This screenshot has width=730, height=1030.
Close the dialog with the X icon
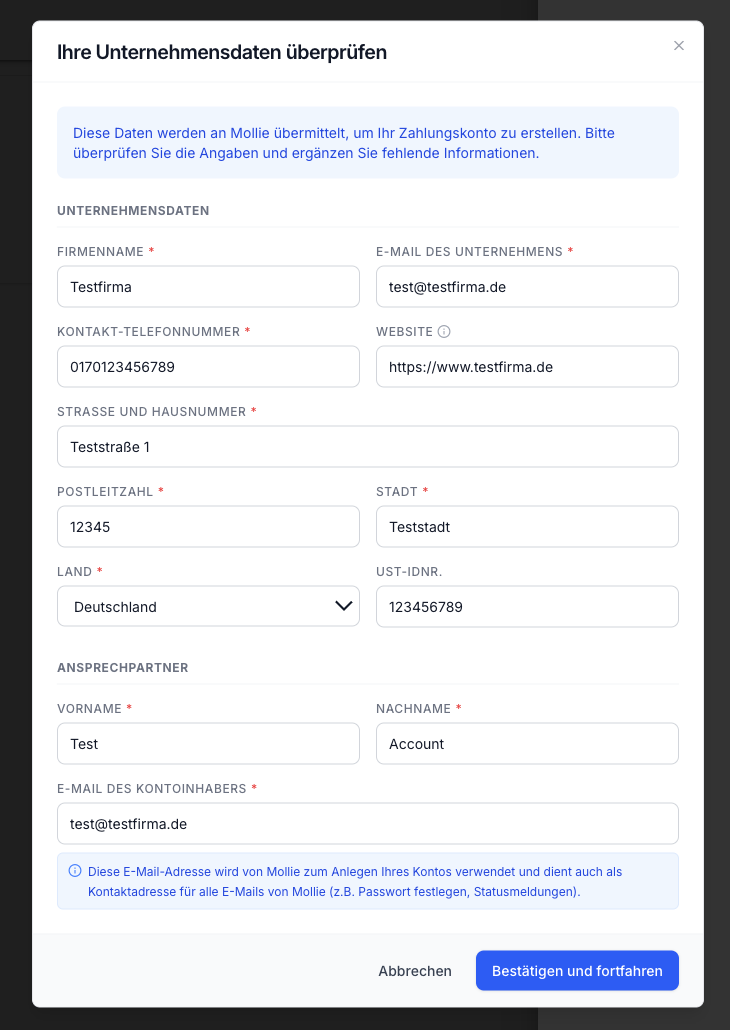click(679, 45)
